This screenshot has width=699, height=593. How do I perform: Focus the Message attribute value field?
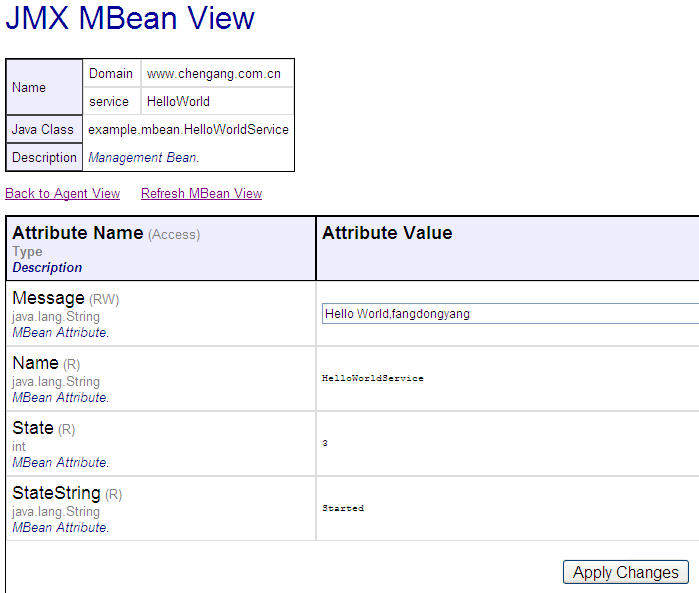(510, 313)
